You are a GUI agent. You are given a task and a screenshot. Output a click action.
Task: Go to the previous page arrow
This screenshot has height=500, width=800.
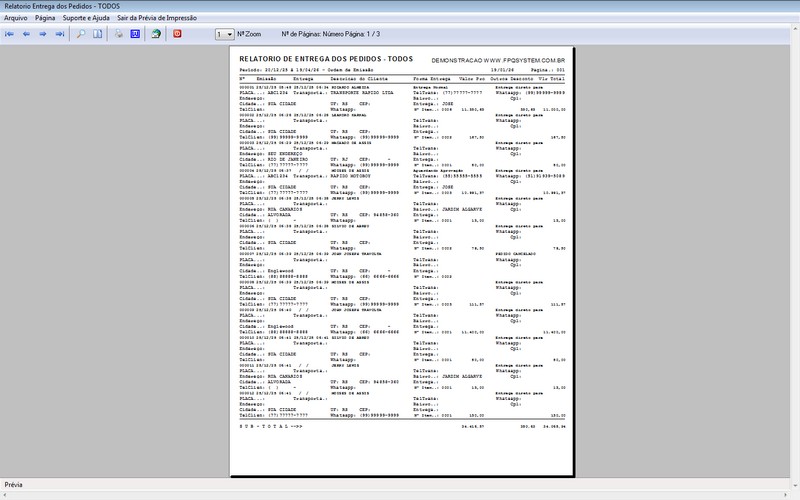pyautogui.click(x=26, y=34)
